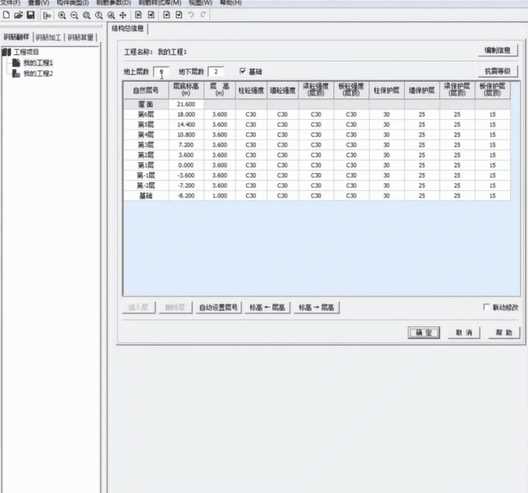Click the New file toolbar icon
The width and height of the screenshot is (528, 493).
click(6, 15)
